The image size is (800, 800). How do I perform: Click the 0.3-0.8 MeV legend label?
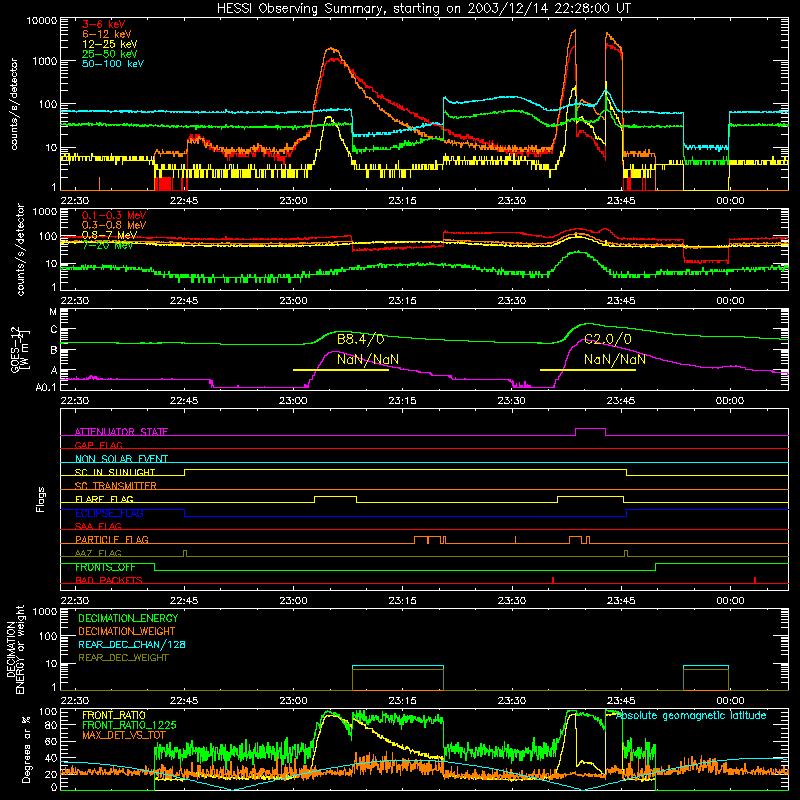114,225
